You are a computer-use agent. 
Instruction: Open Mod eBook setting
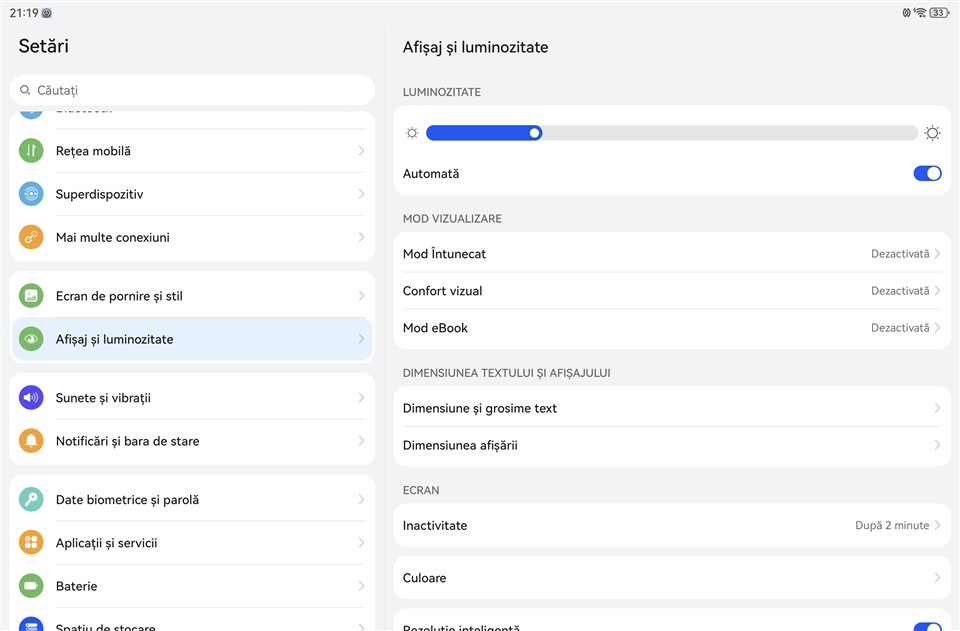[x=672, y=328]
